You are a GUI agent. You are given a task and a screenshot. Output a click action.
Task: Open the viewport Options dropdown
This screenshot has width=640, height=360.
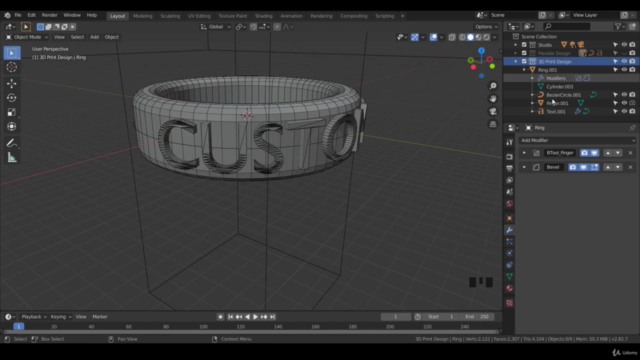coord(486,27)
